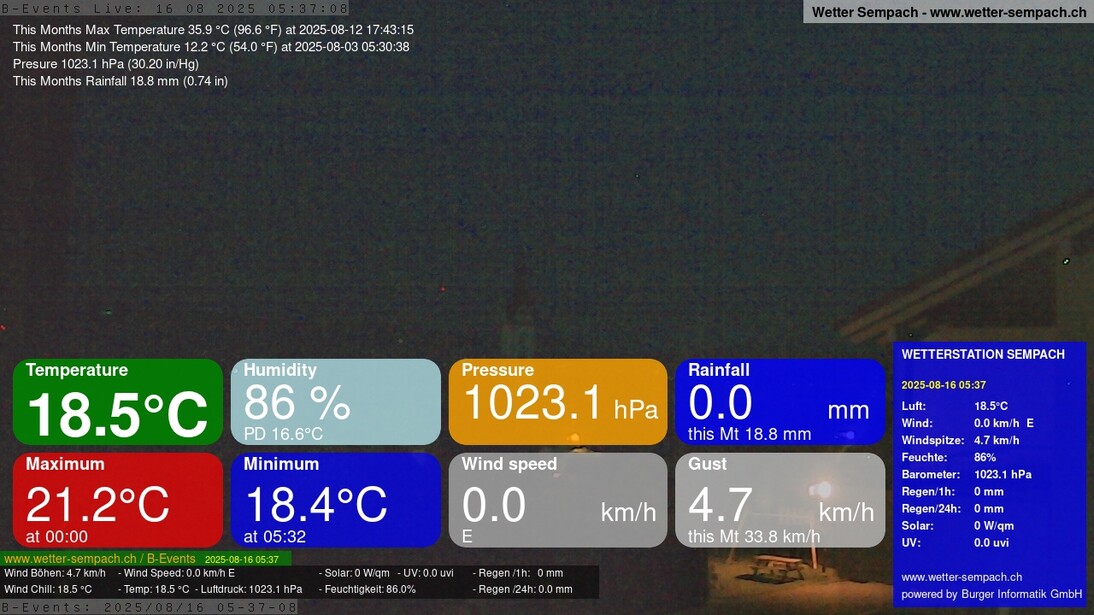1094x615 pixels.
Task: Click 'Luftdruck: 1023.1 hPa' in status strip
Action: pos(252,589)
